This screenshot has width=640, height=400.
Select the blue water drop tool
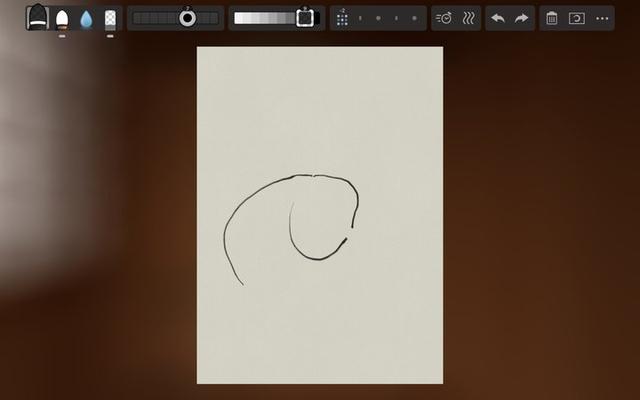[x=86, y=18]
